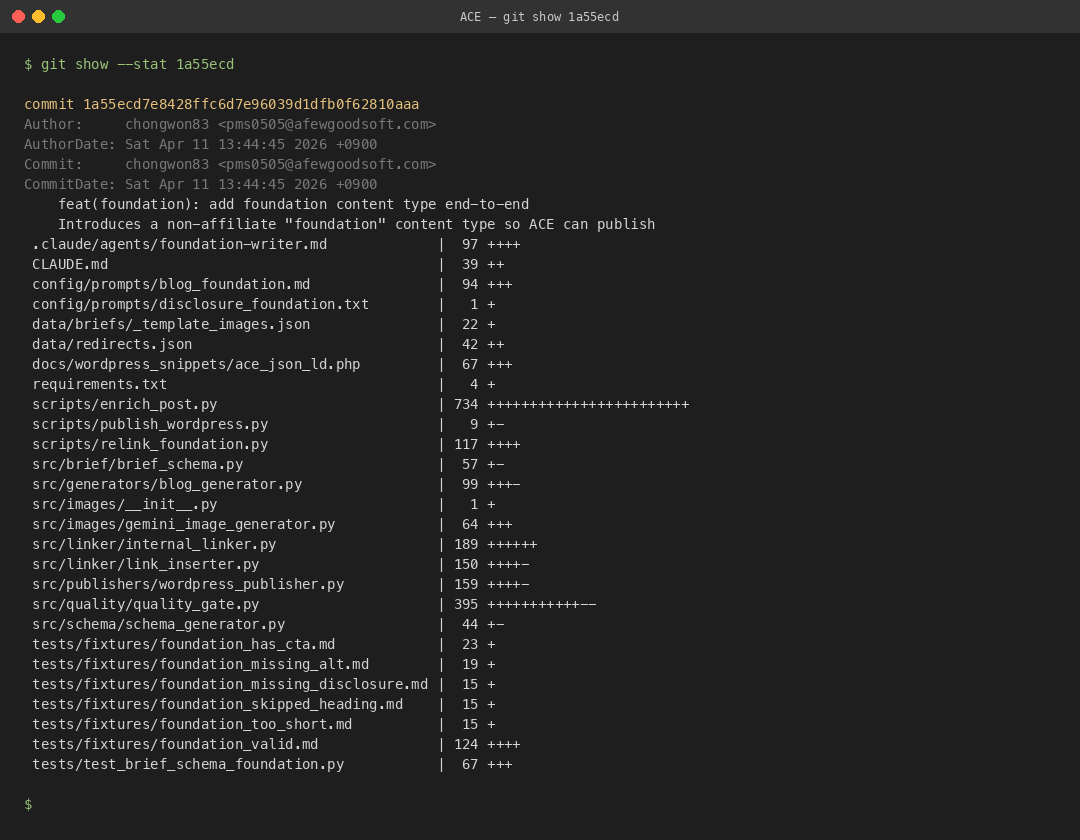1080x840 pixels.
Task: Click the src/quality/quality_gate.py path
Action: click(x=145, y=604)
